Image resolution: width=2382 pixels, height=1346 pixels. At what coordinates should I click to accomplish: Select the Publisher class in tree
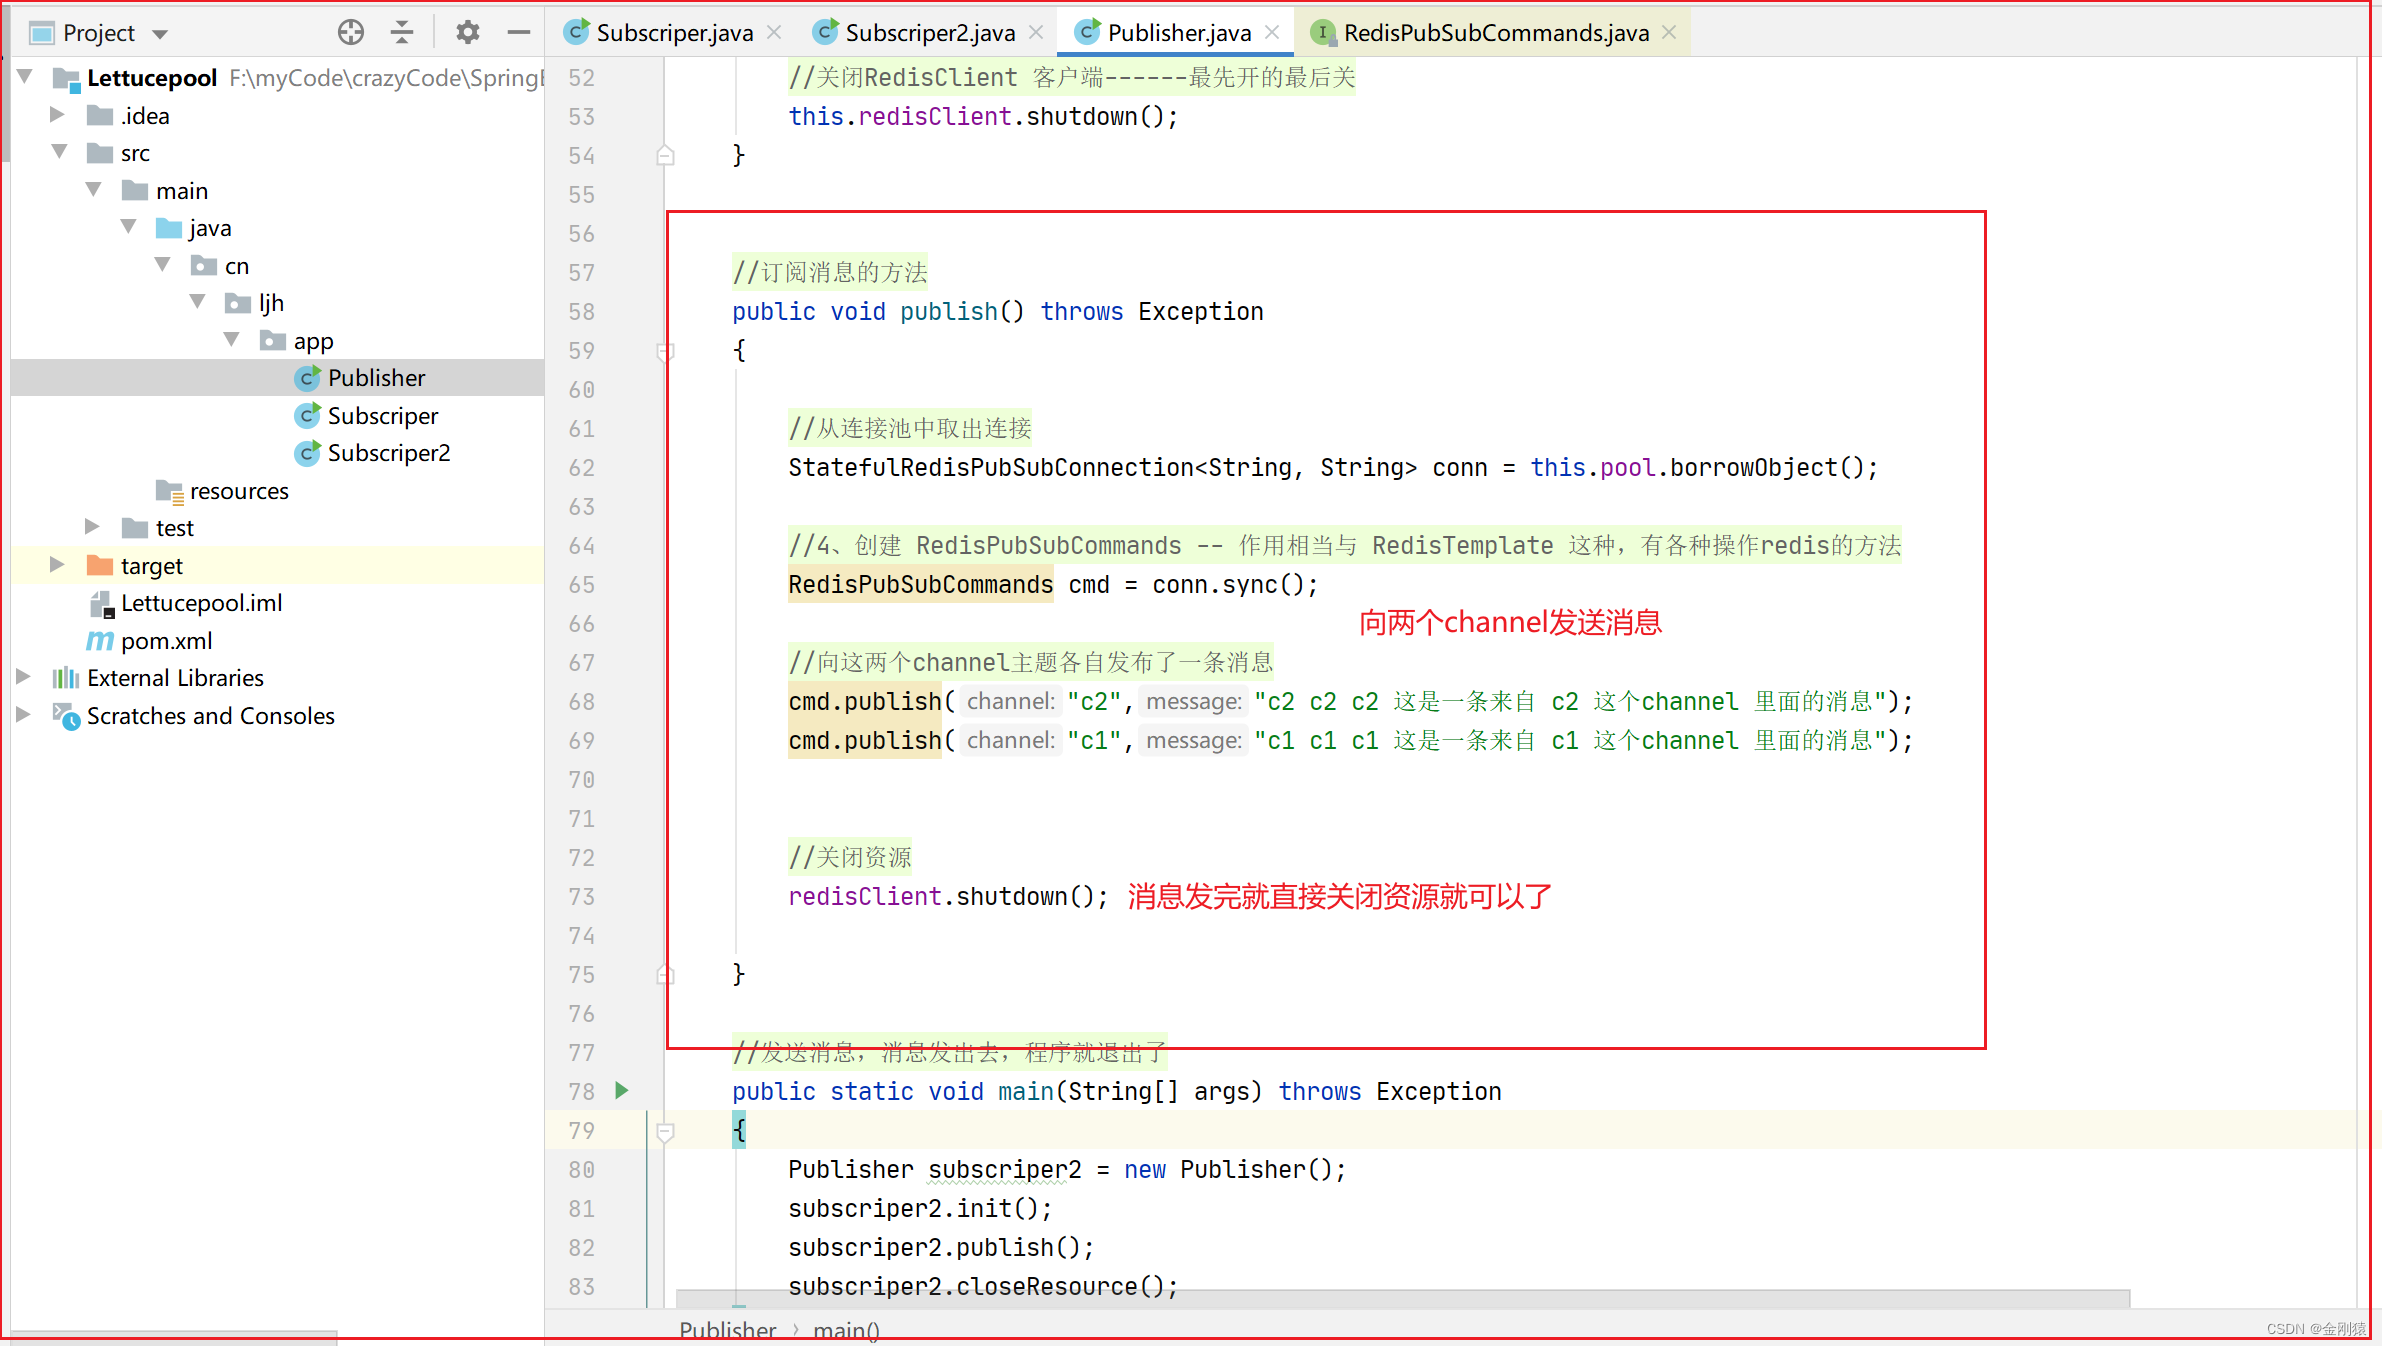pos(277,378)
